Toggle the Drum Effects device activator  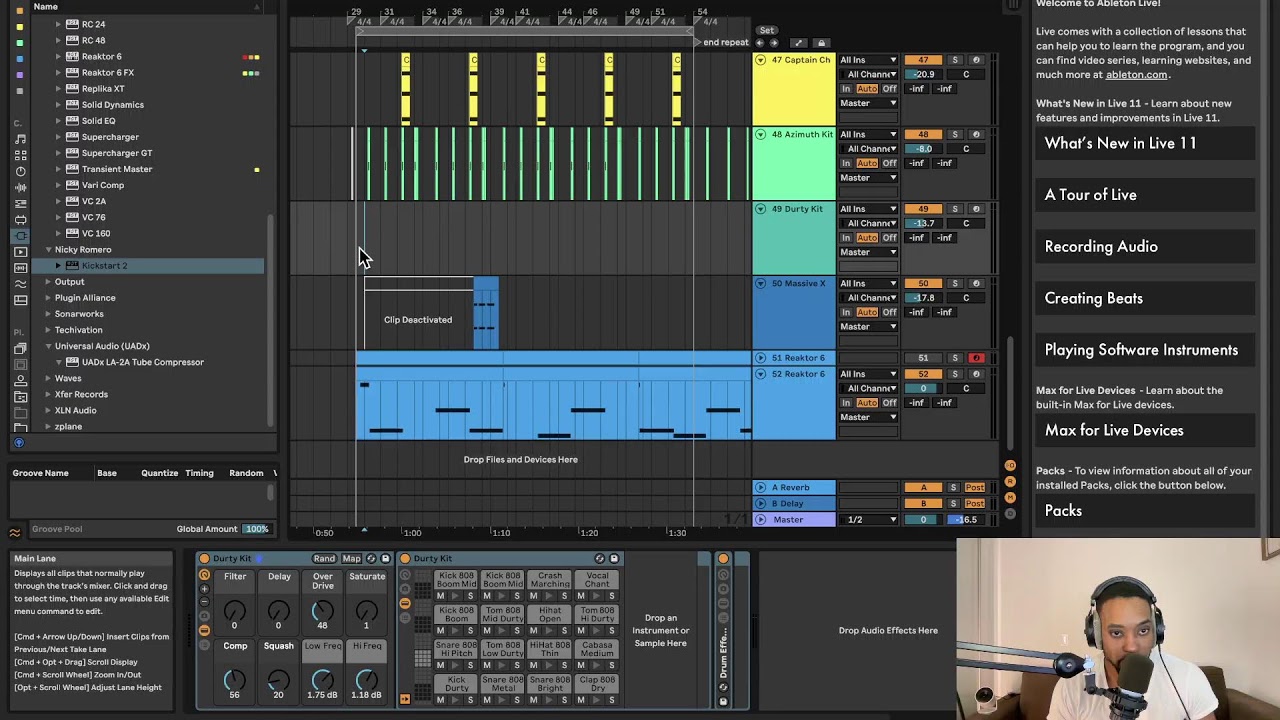[723, 559]
